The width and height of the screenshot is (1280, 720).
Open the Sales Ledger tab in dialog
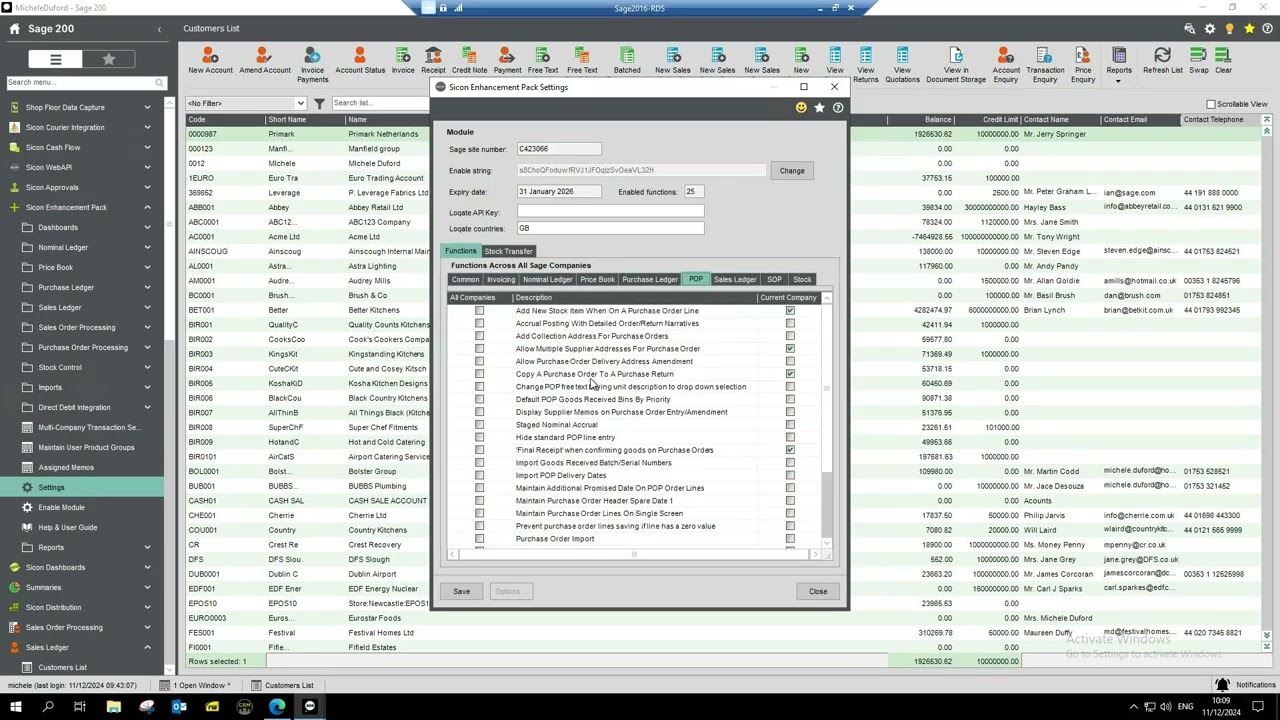click(x=735, y=280)
